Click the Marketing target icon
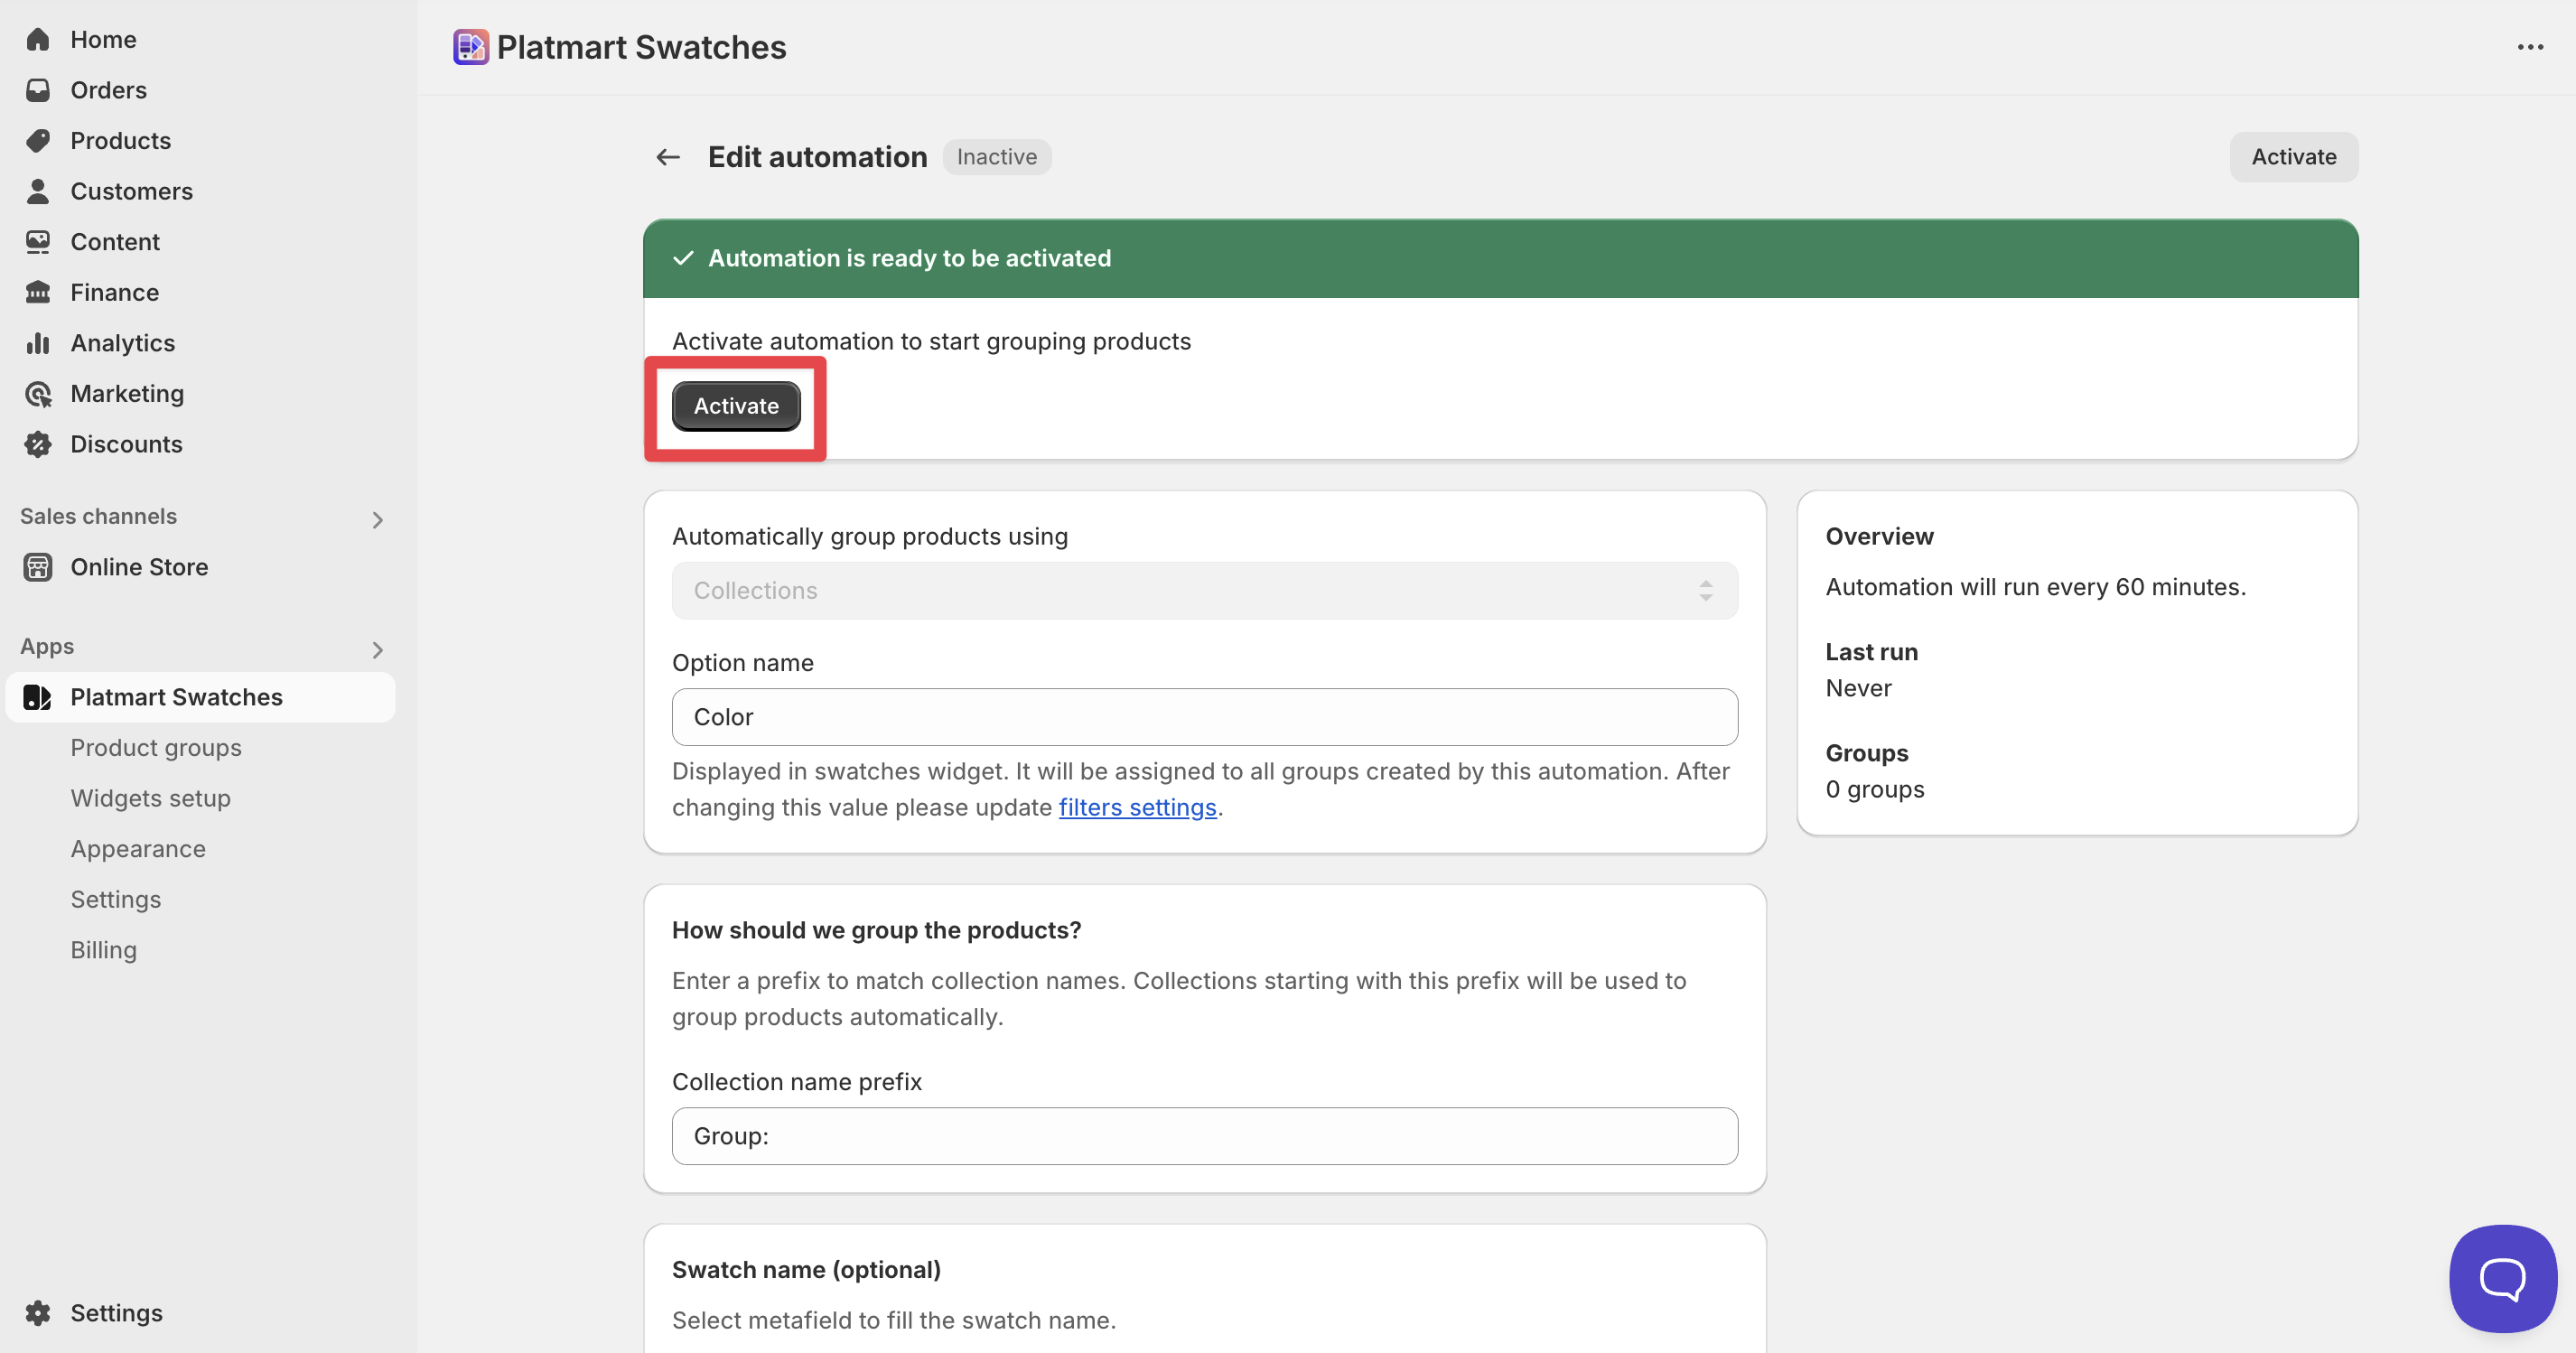This screenshot has width=2576, height=1353. click(38, 394)
